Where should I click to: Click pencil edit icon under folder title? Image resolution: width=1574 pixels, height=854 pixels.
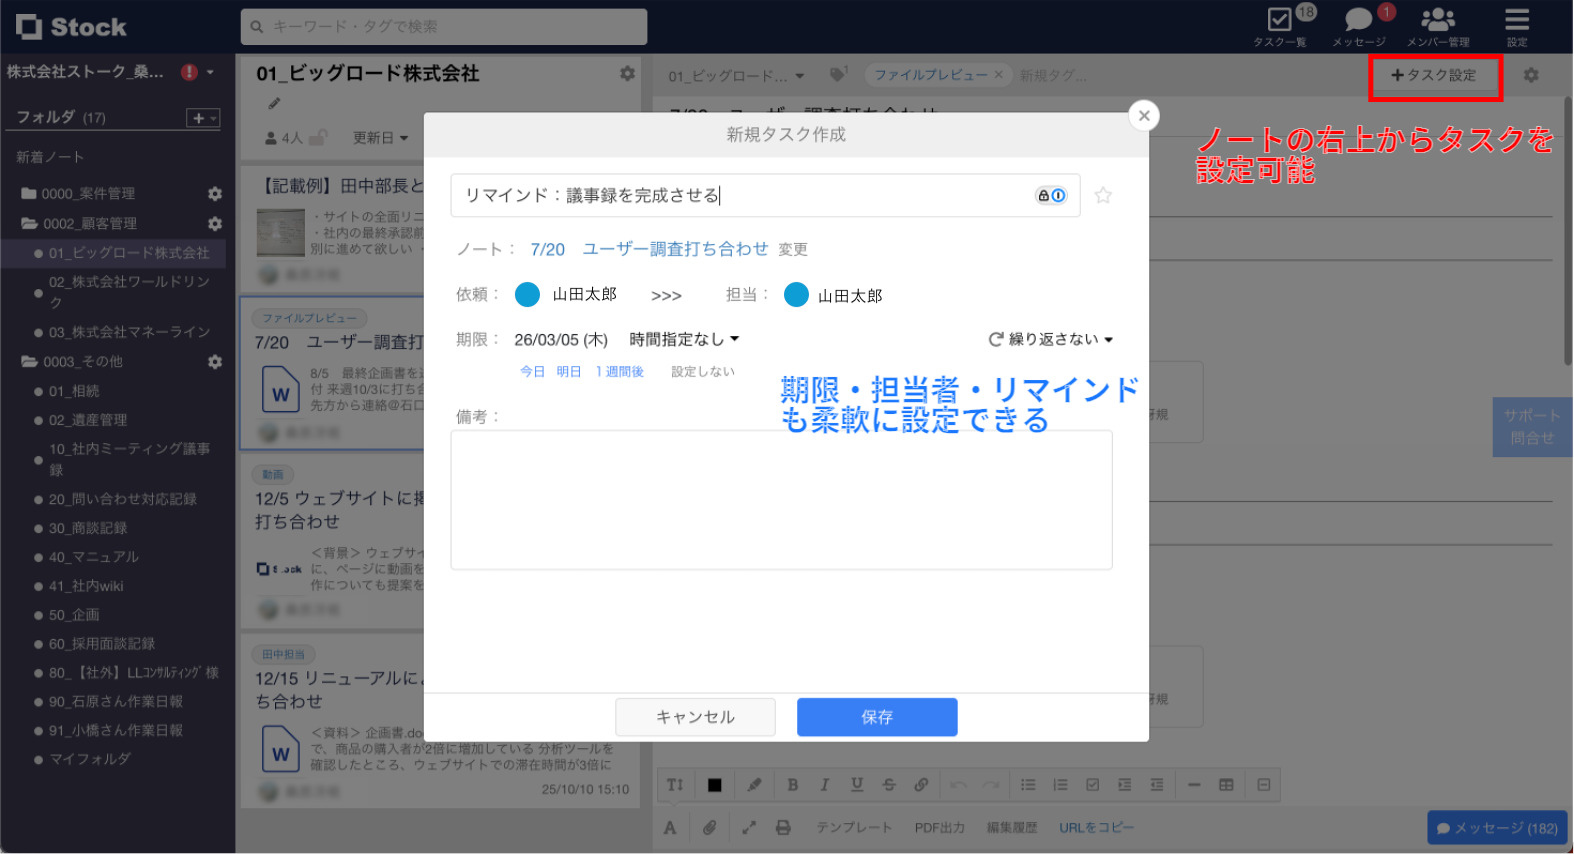[x=274, y=103]
